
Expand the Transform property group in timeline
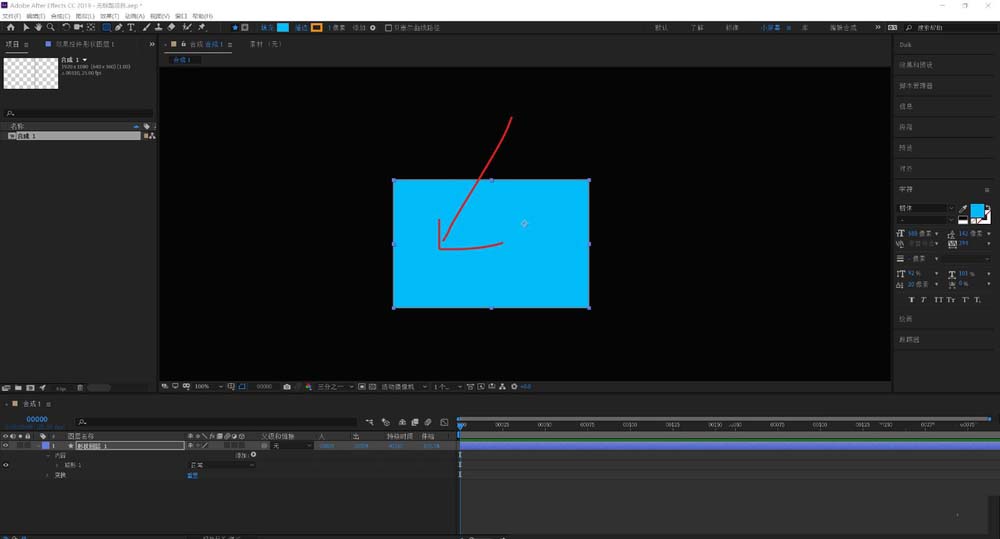click(48, 475)
